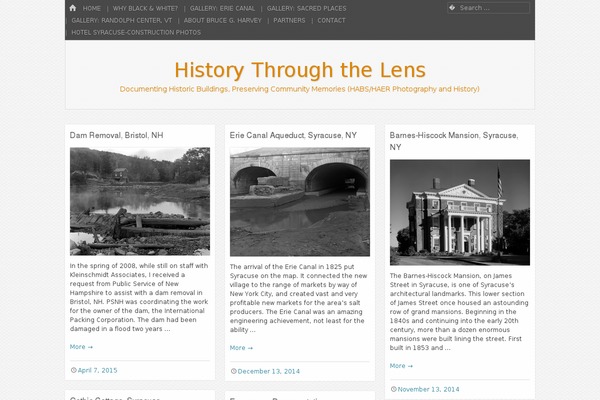Click the Barnes-Hiscock Mansion excerpt paragraph
The image size is (600, 400).
[x=459, y=312]
